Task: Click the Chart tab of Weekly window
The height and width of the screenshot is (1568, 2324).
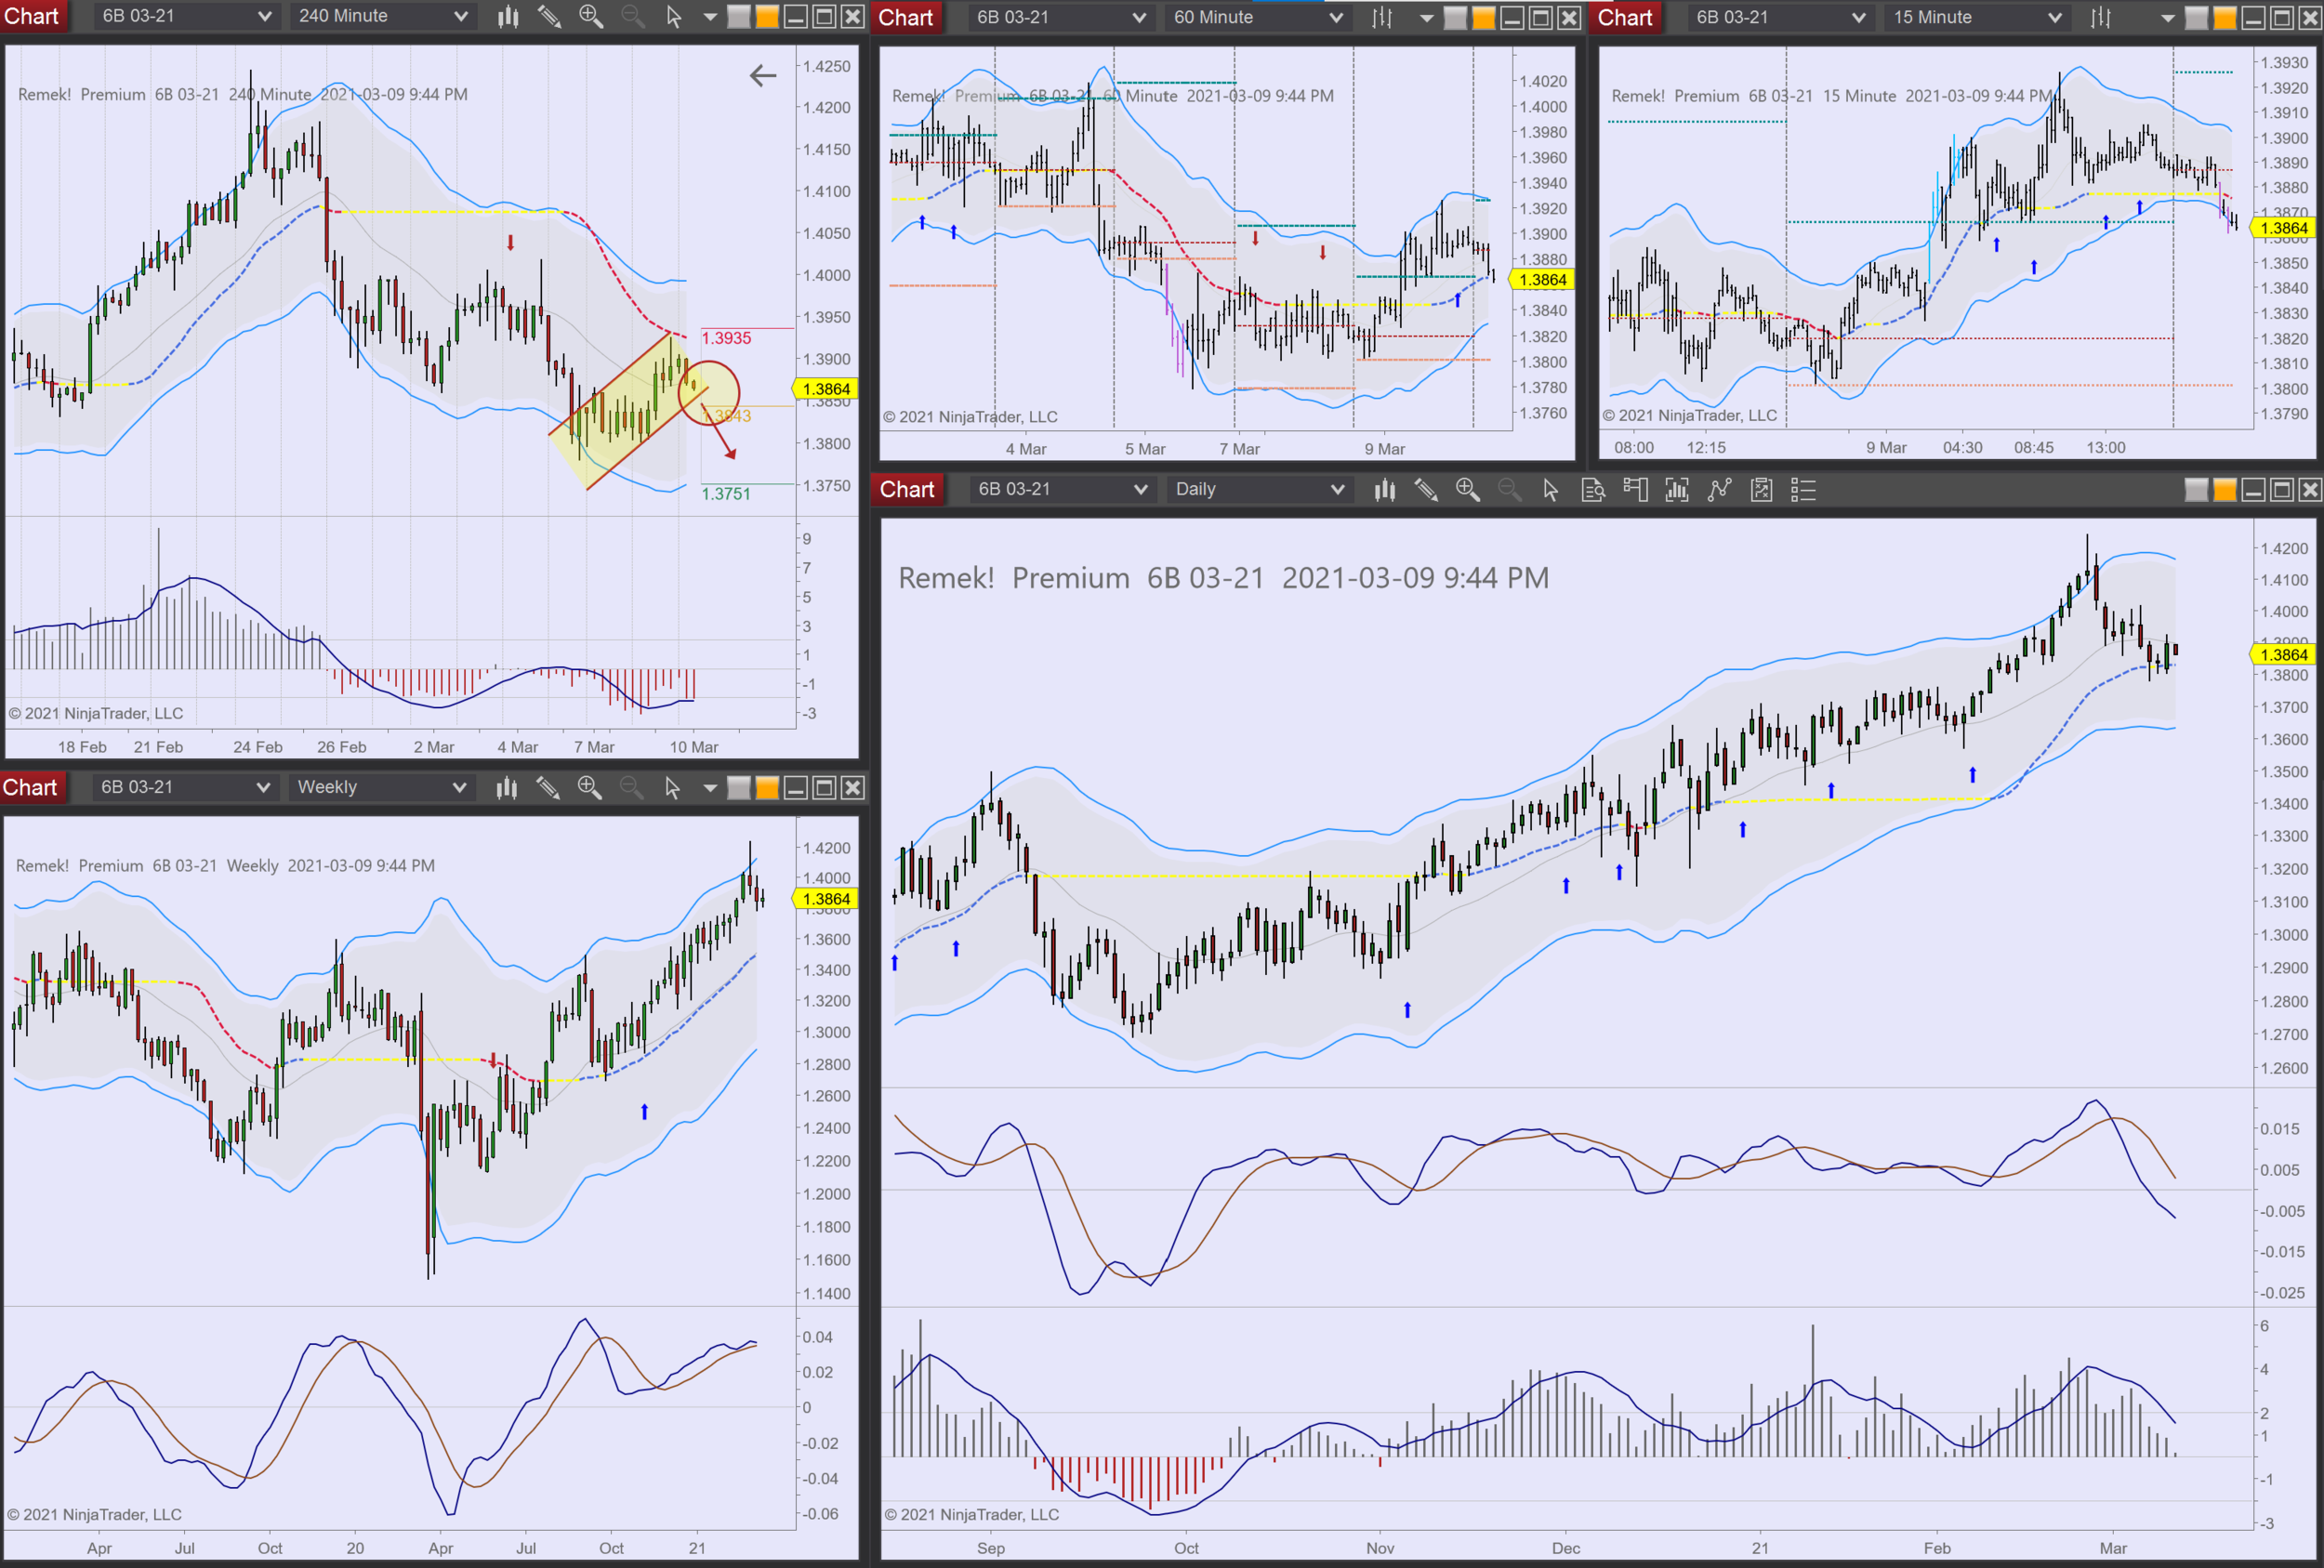Action: 30,788
